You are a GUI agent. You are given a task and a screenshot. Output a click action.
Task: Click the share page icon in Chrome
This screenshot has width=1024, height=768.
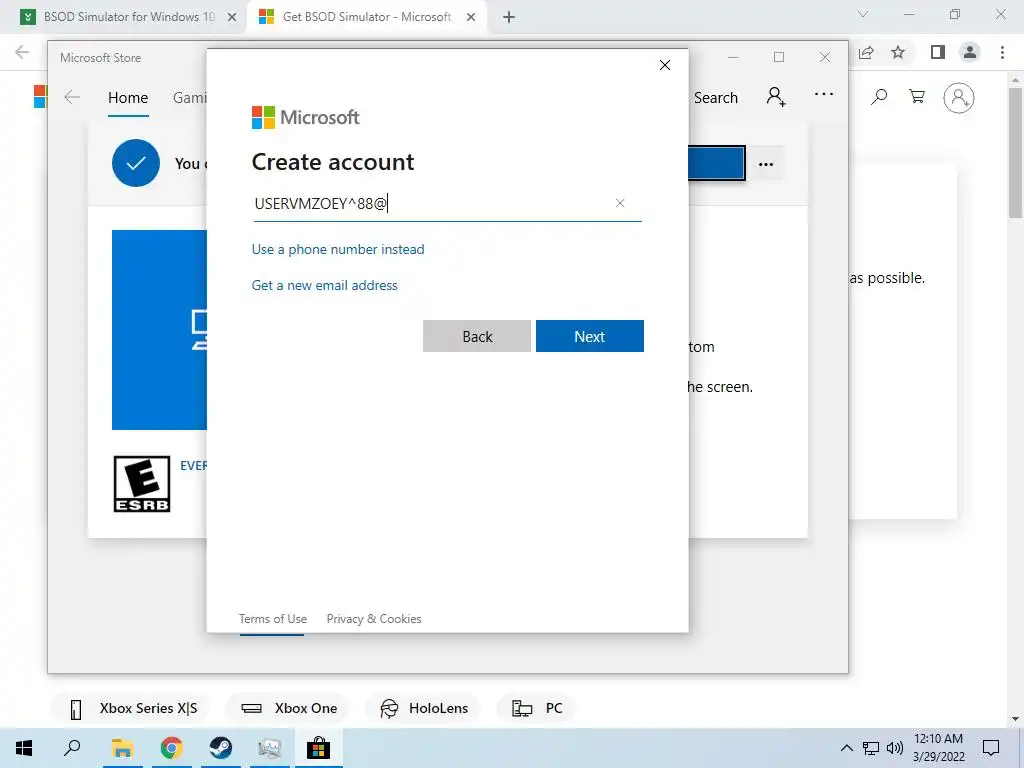coord(866,53)
